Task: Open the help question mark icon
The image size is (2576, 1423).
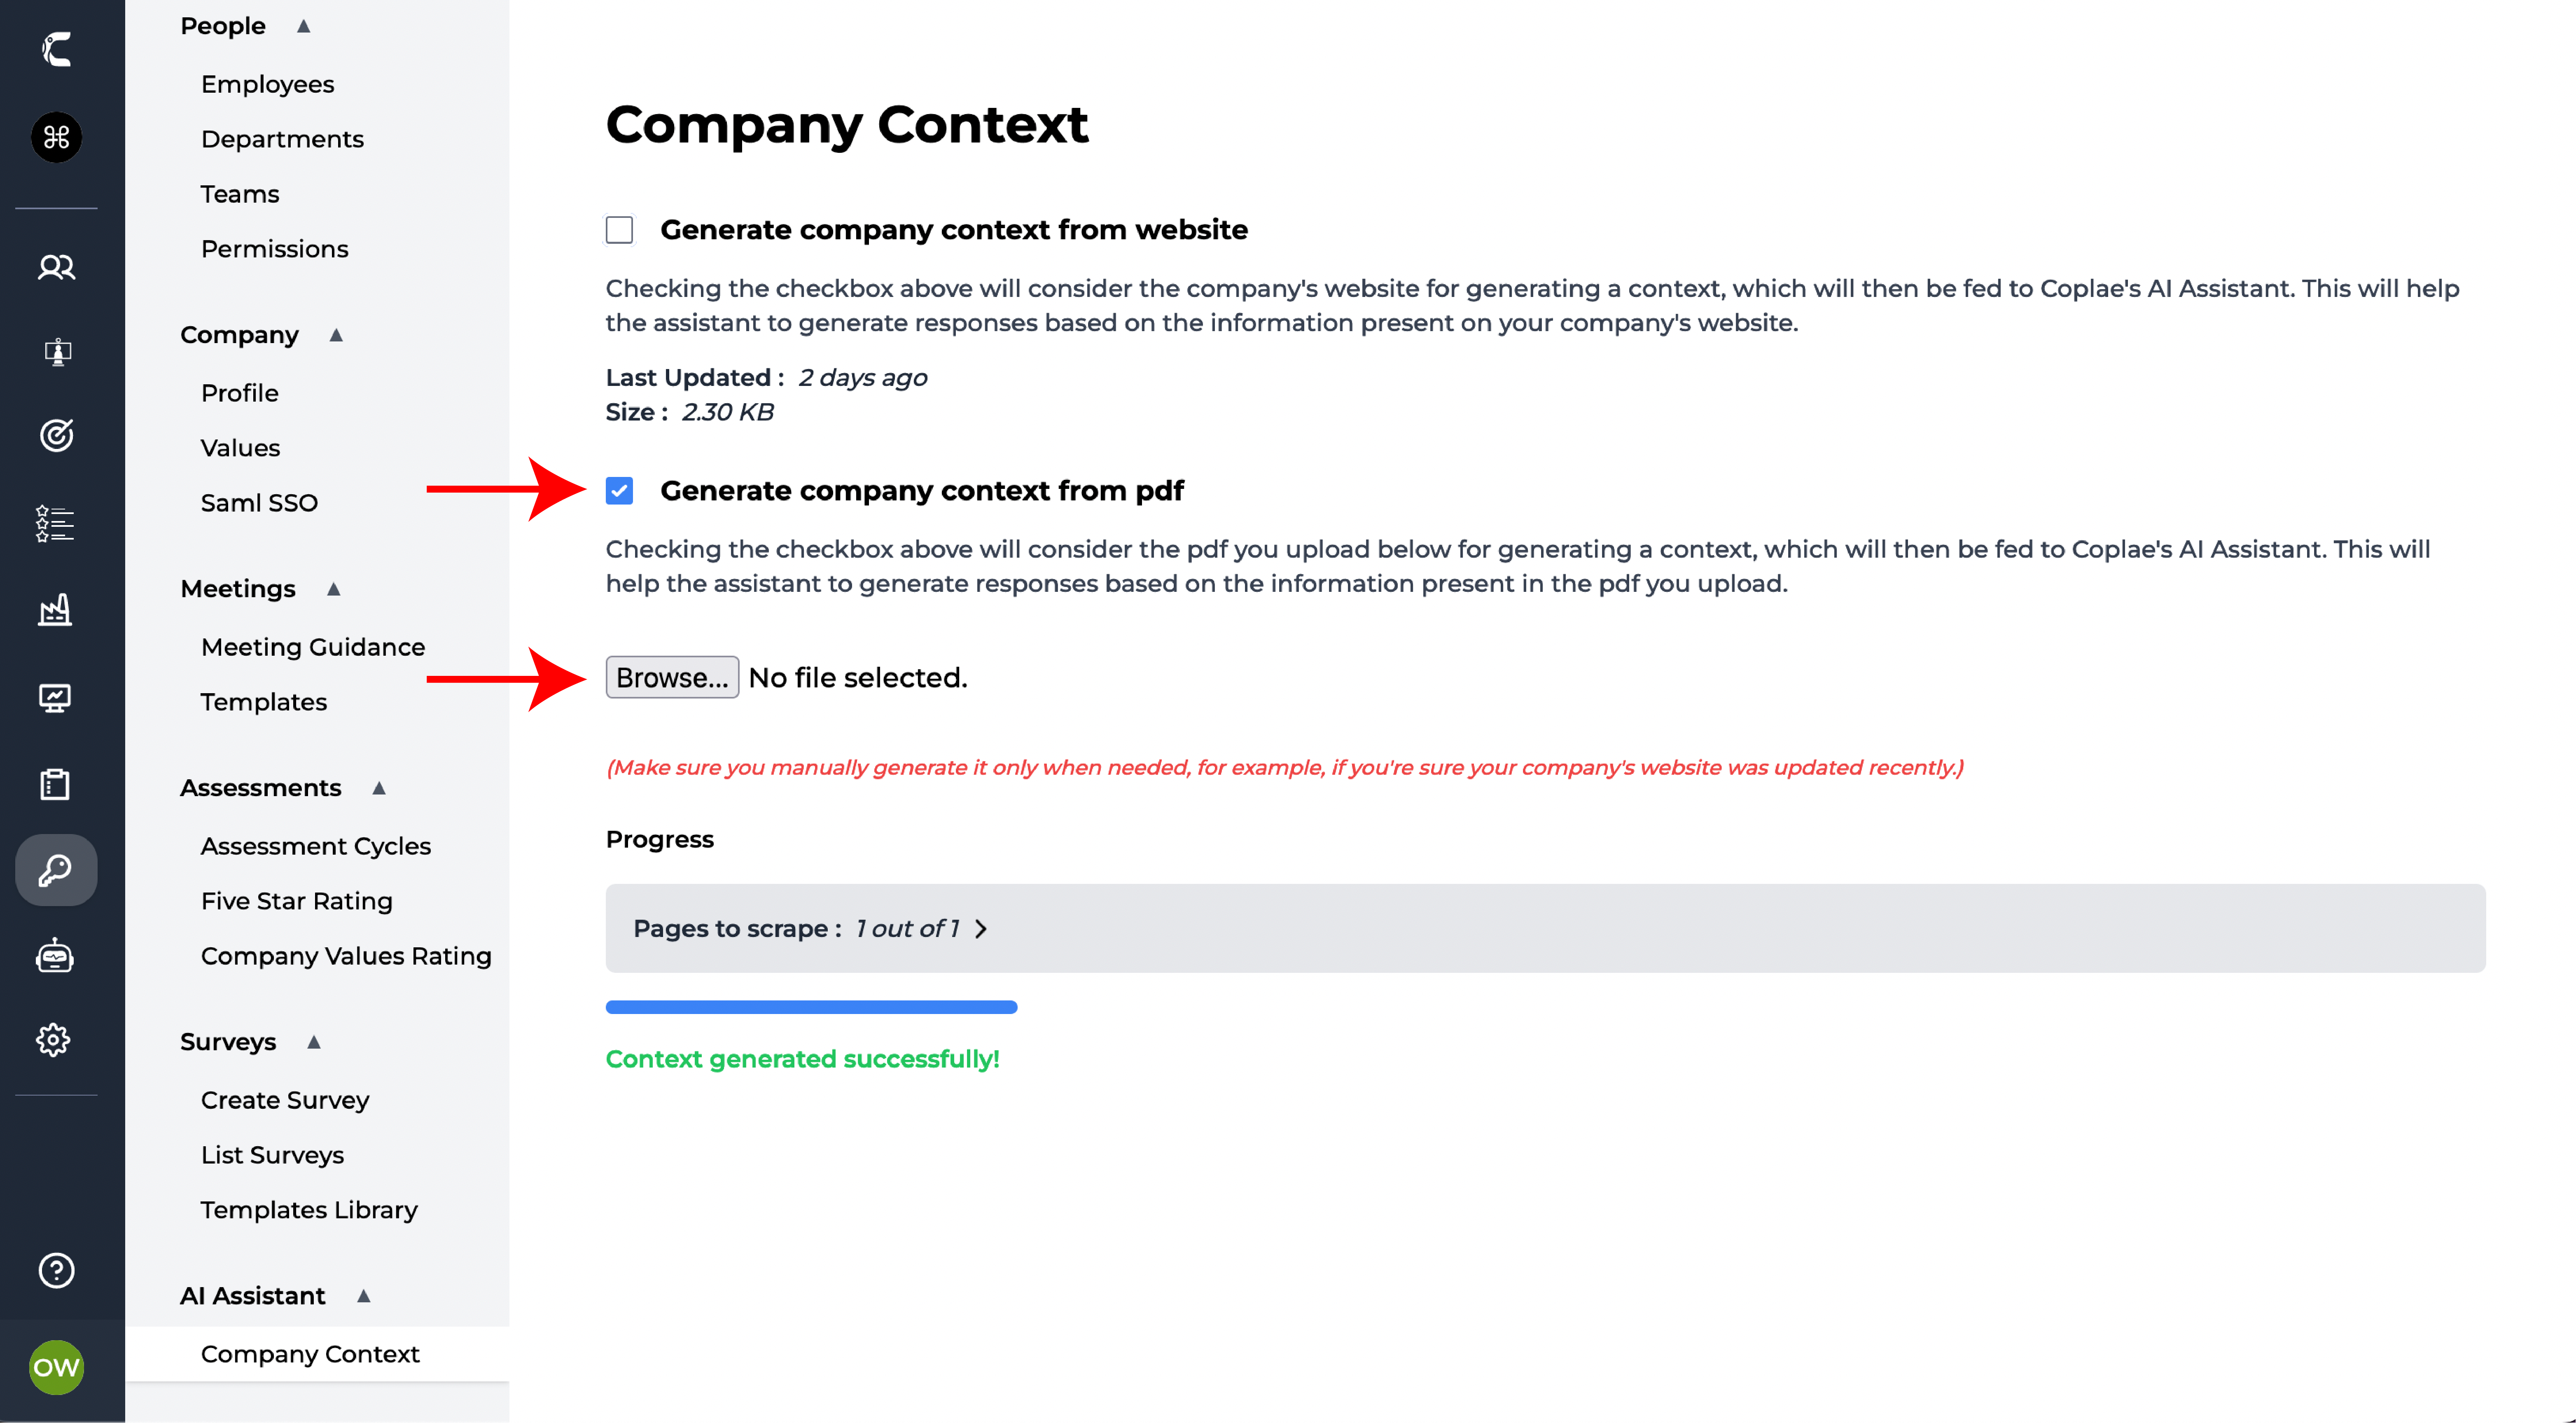Action: [x=56, y=1270]
